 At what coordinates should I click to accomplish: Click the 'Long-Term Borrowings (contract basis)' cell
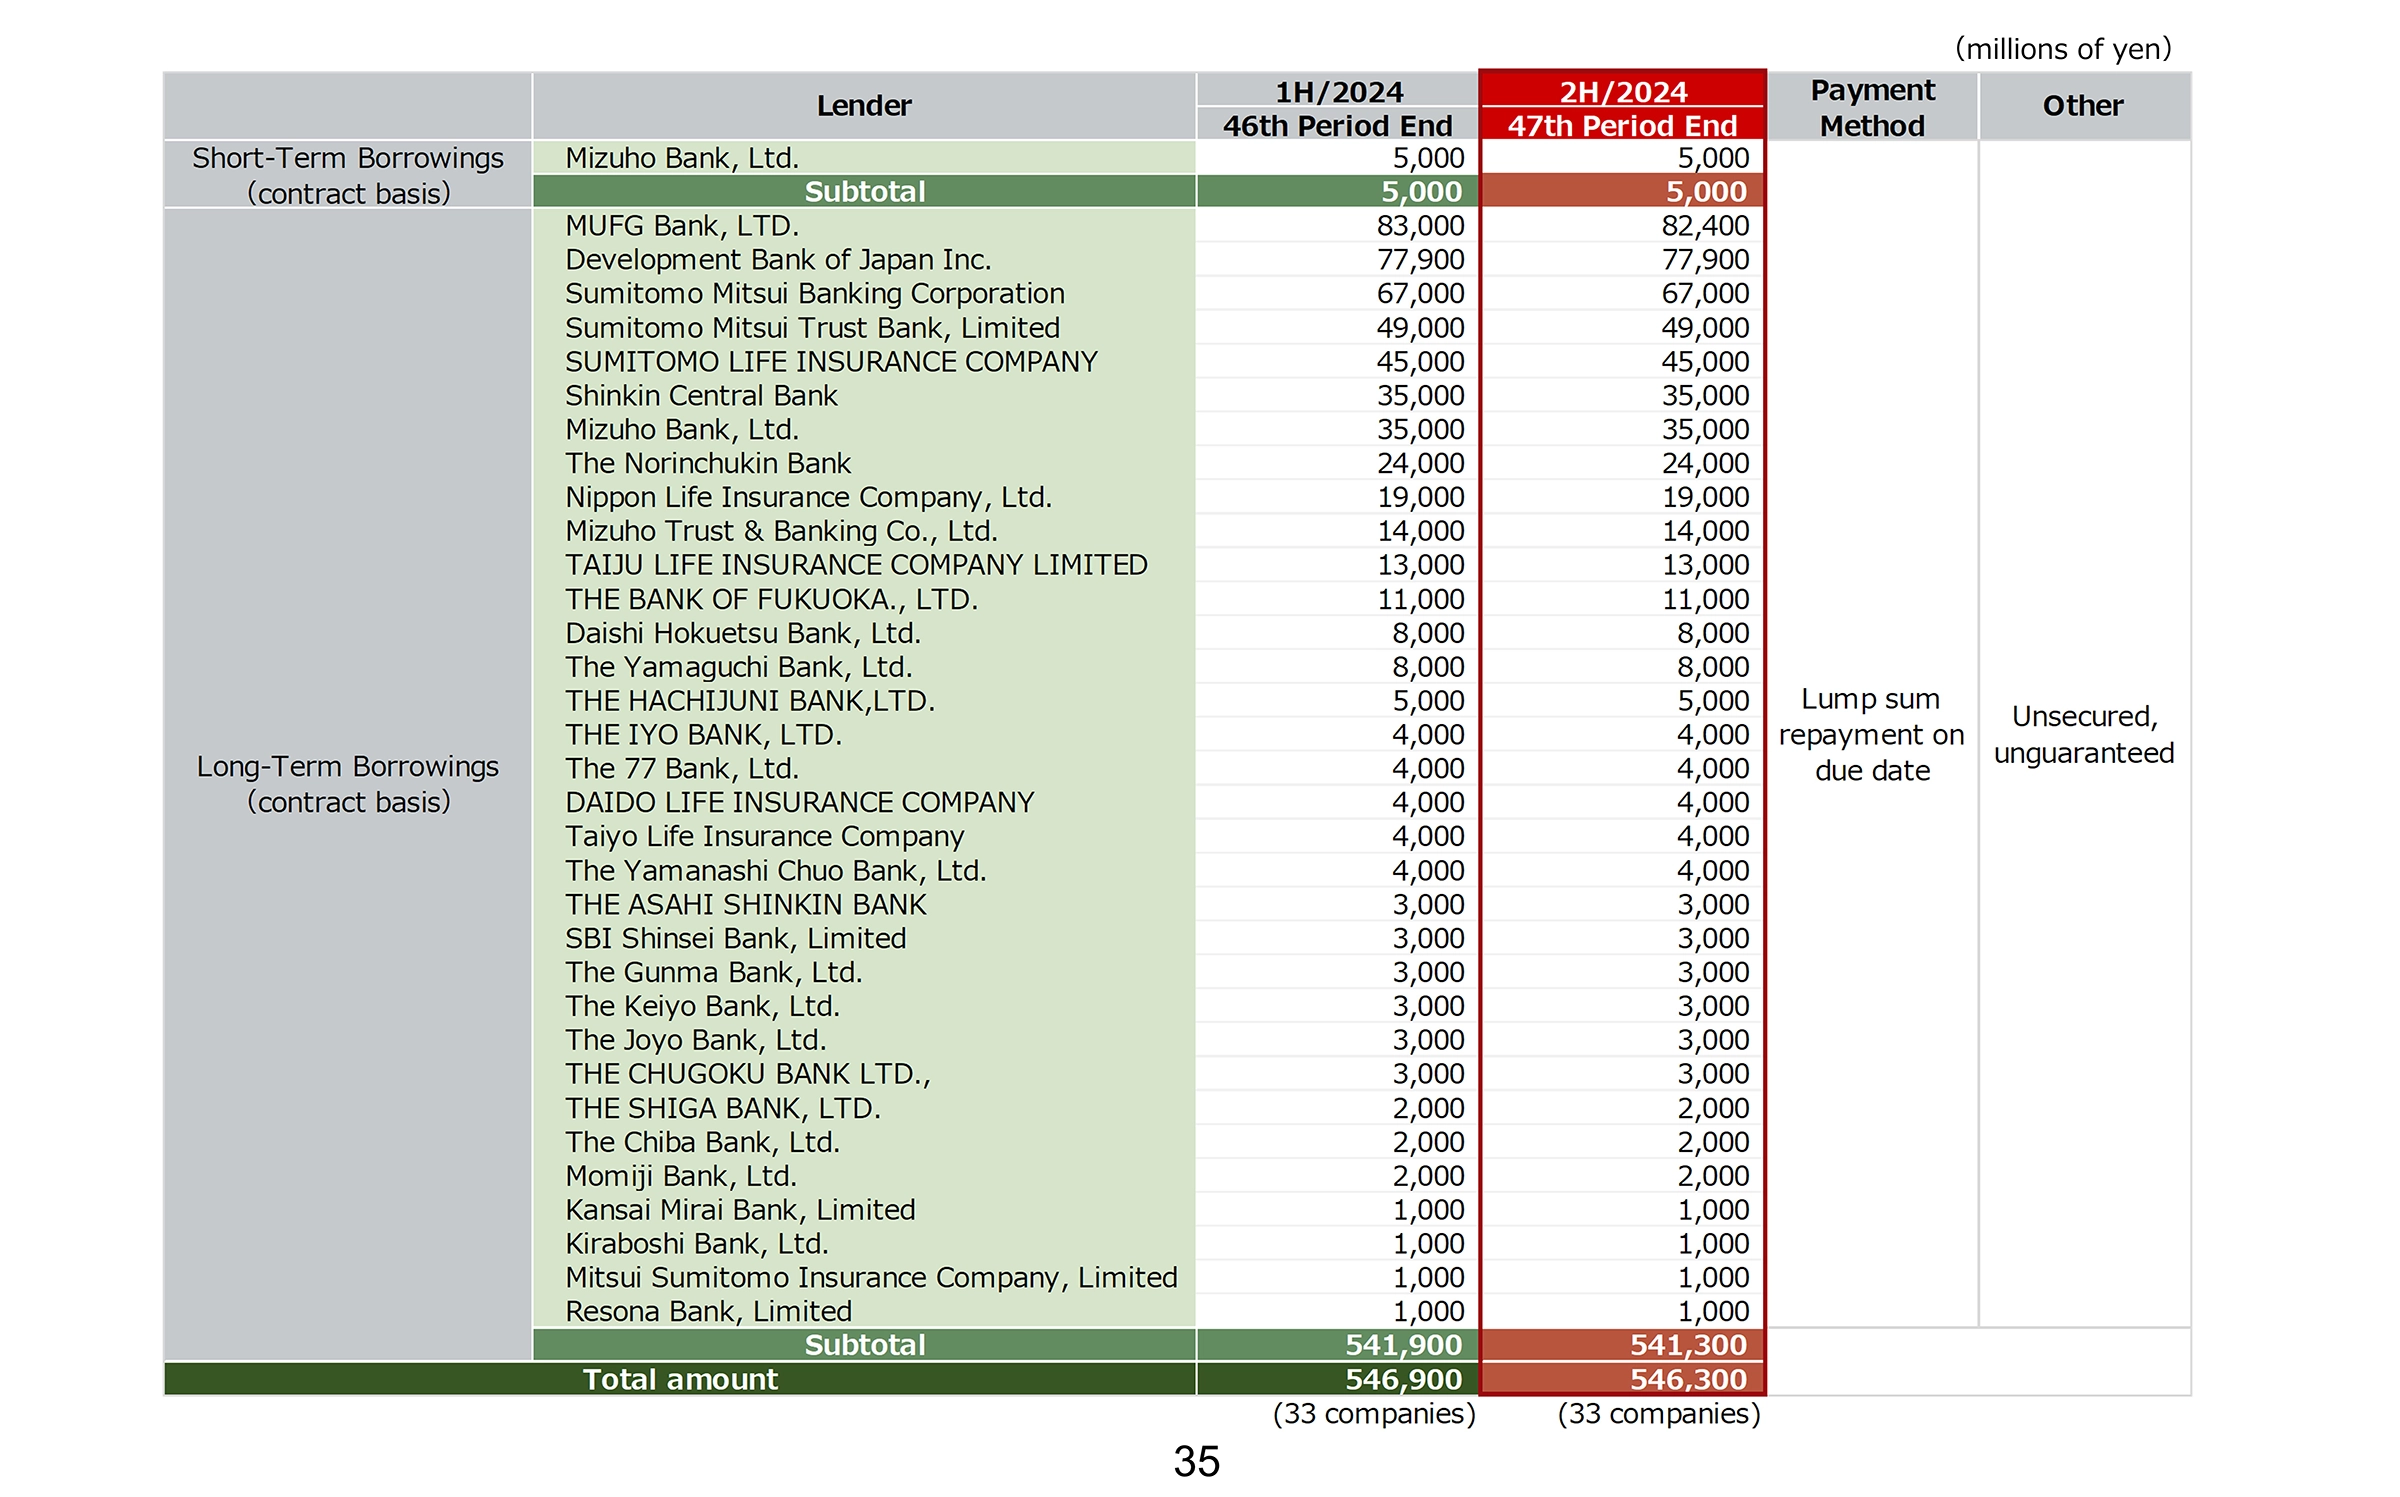coord(348,784)
